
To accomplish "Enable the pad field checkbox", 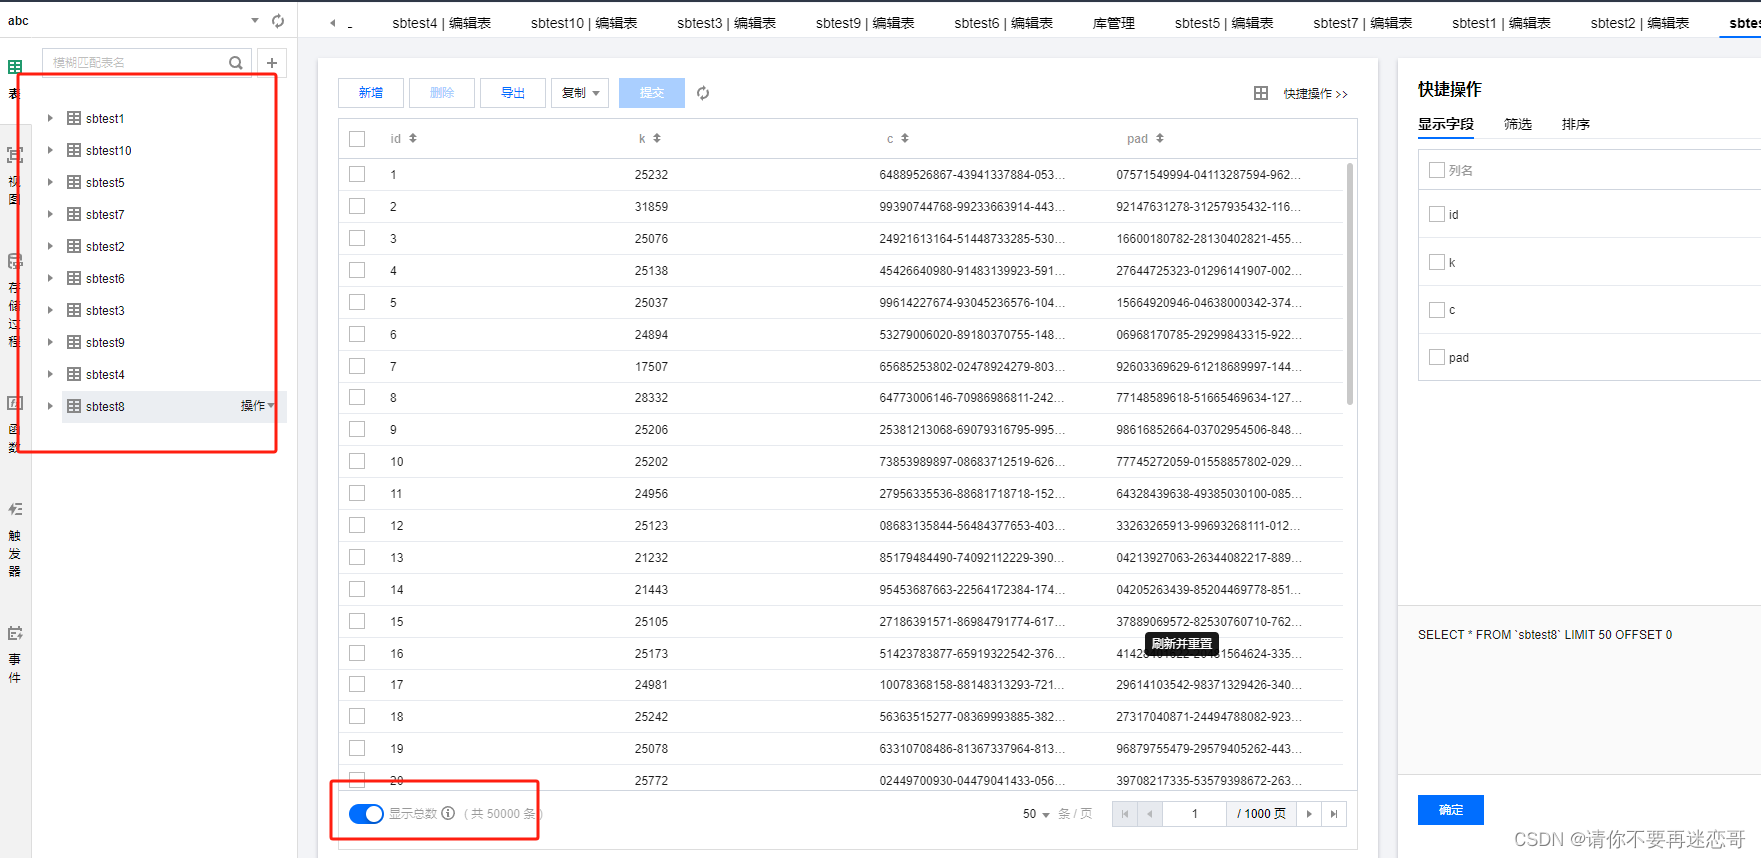I will [1437, 357].
